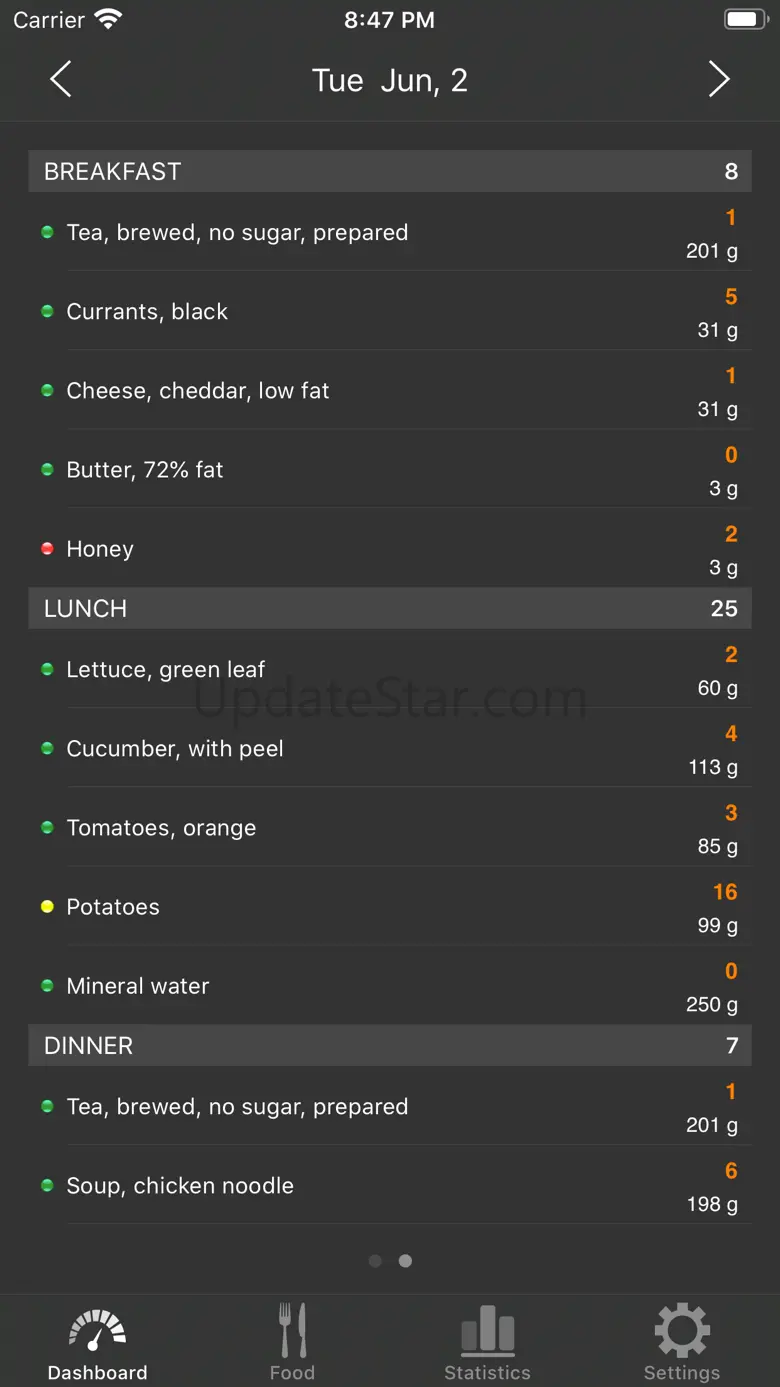Tap the Tue Jun, 2 date title
The image size is (780, 1387).
point(390,81)
